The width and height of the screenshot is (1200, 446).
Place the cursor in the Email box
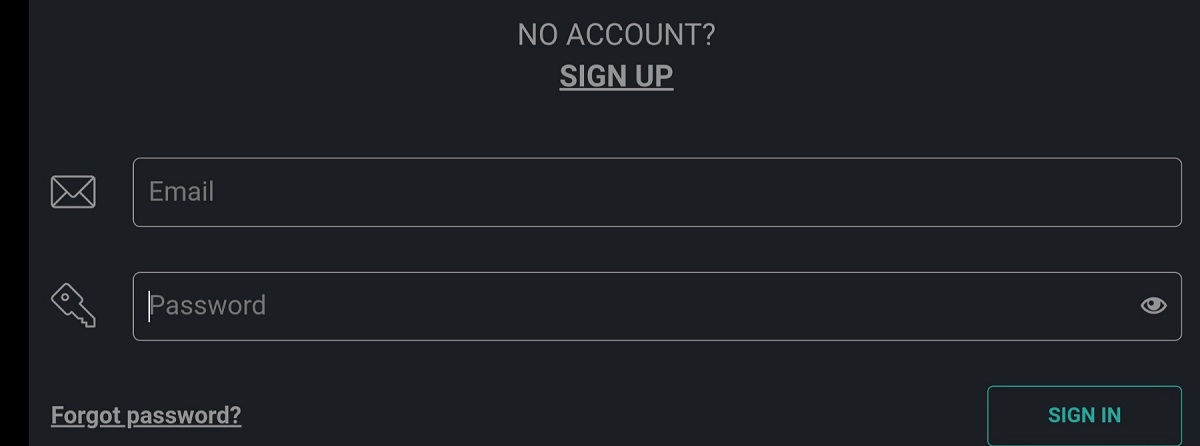coord(657,192)
